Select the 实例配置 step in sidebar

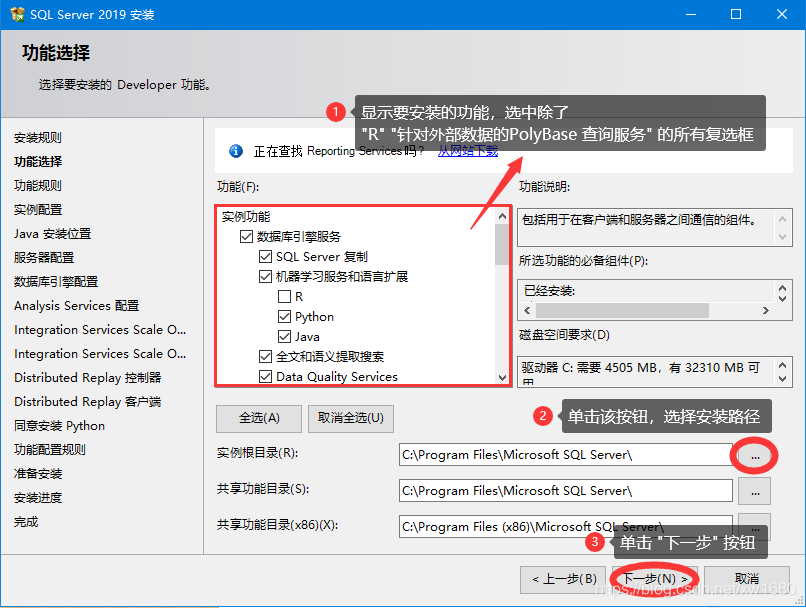click(x=38, y=210)
